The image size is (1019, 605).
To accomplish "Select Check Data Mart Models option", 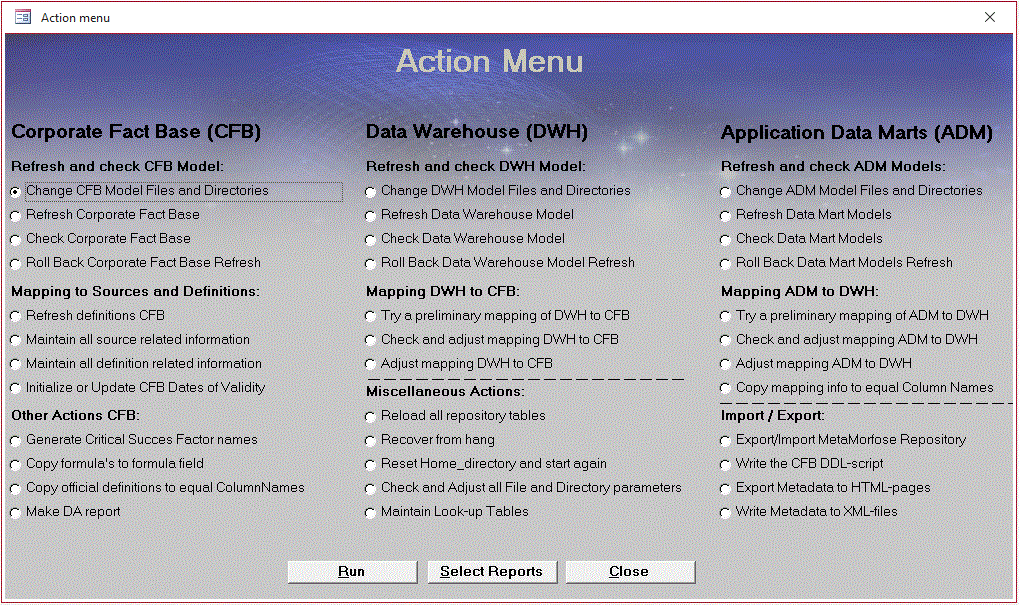I will click(726, 239).
